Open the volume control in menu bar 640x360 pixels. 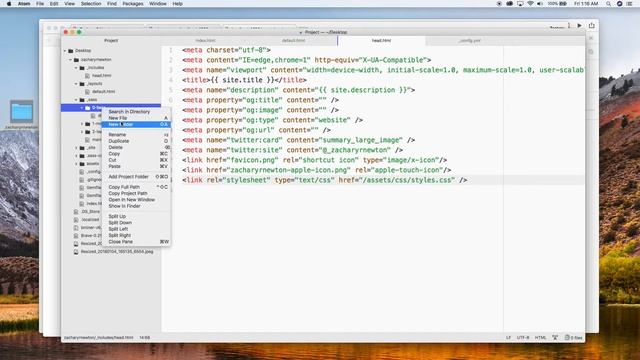click(x=540, y=4)
